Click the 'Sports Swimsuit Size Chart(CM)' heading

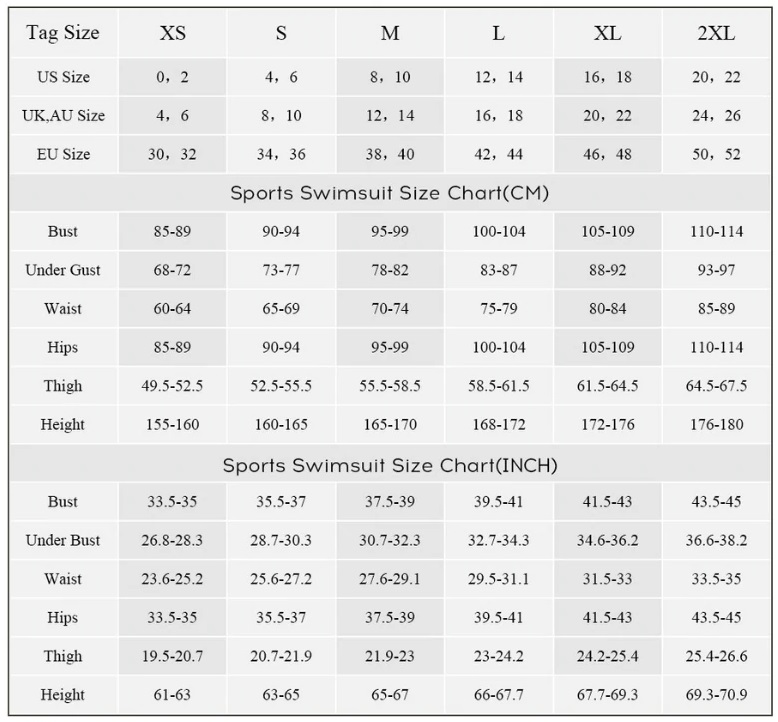[390, 193]
